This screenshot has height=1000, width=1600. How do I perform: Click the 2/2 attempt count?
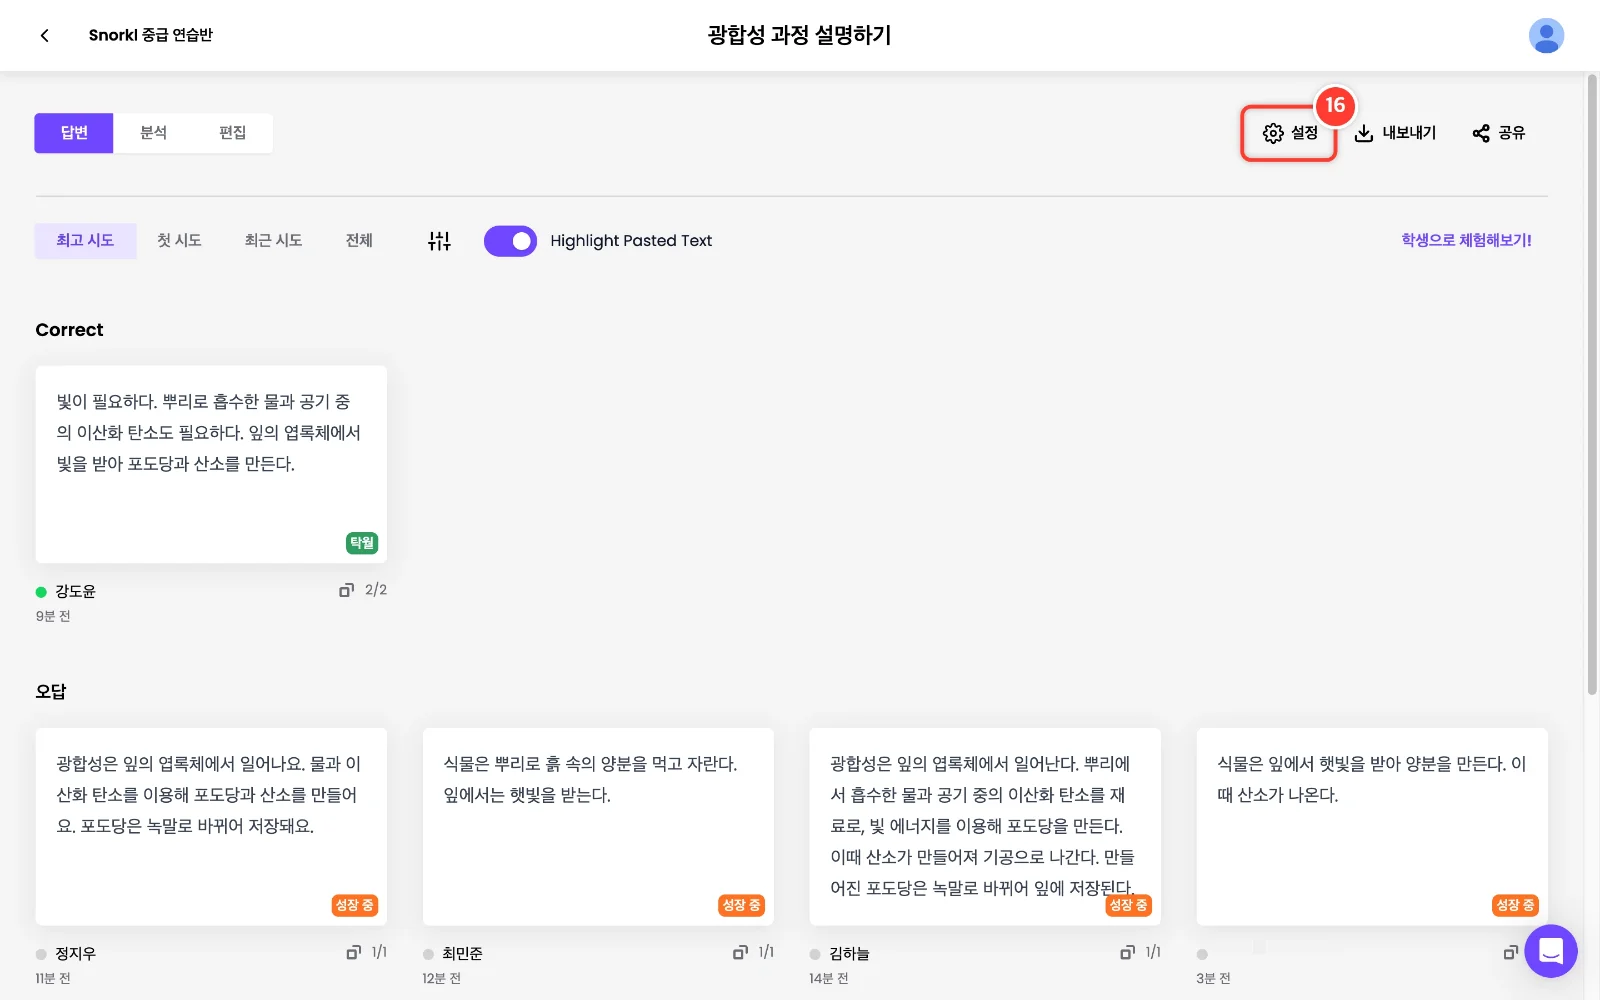coord(376,590)
